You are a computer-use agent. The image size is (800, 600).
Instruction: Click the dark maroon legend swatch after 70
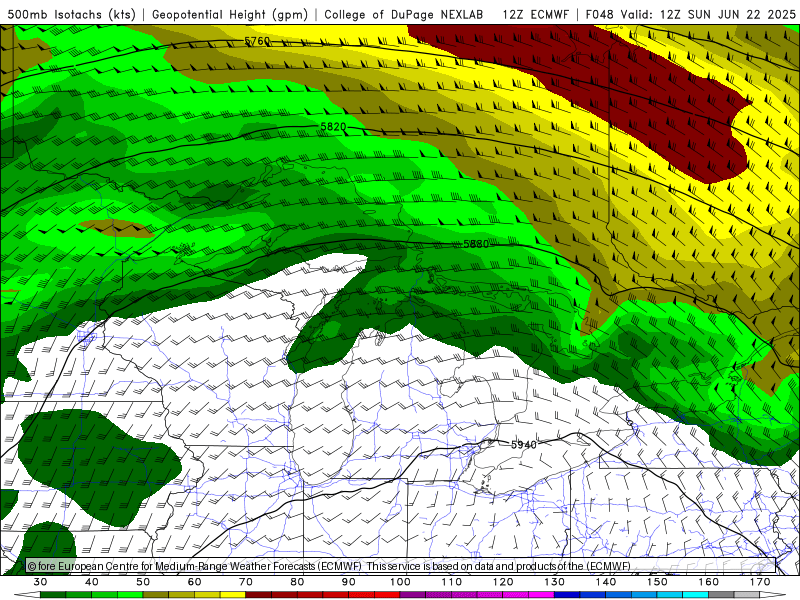point(259,595)
